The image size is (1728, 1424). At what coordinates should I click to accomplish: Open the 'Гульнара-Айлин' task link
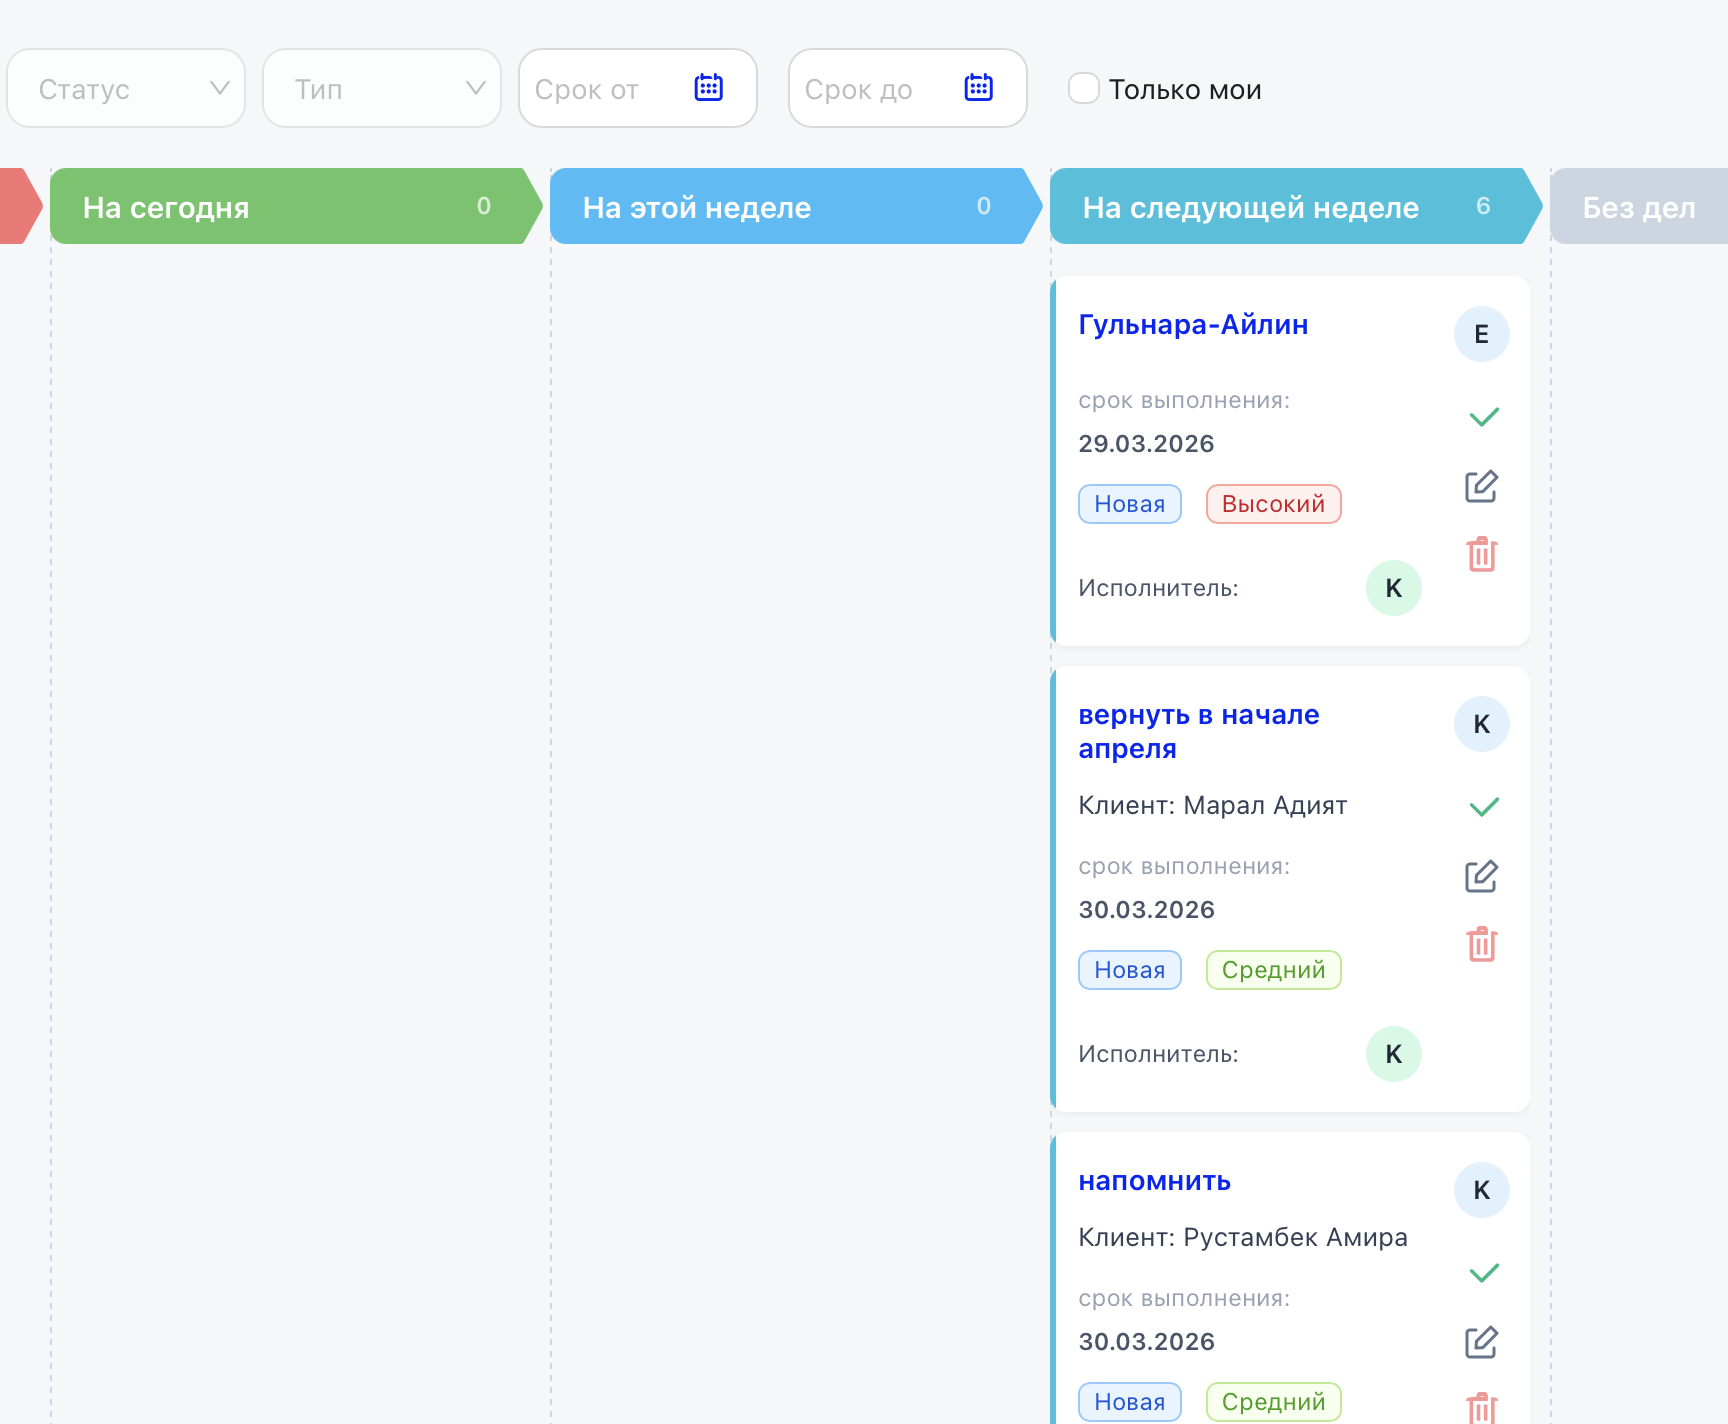click(x=1193, y=325)
